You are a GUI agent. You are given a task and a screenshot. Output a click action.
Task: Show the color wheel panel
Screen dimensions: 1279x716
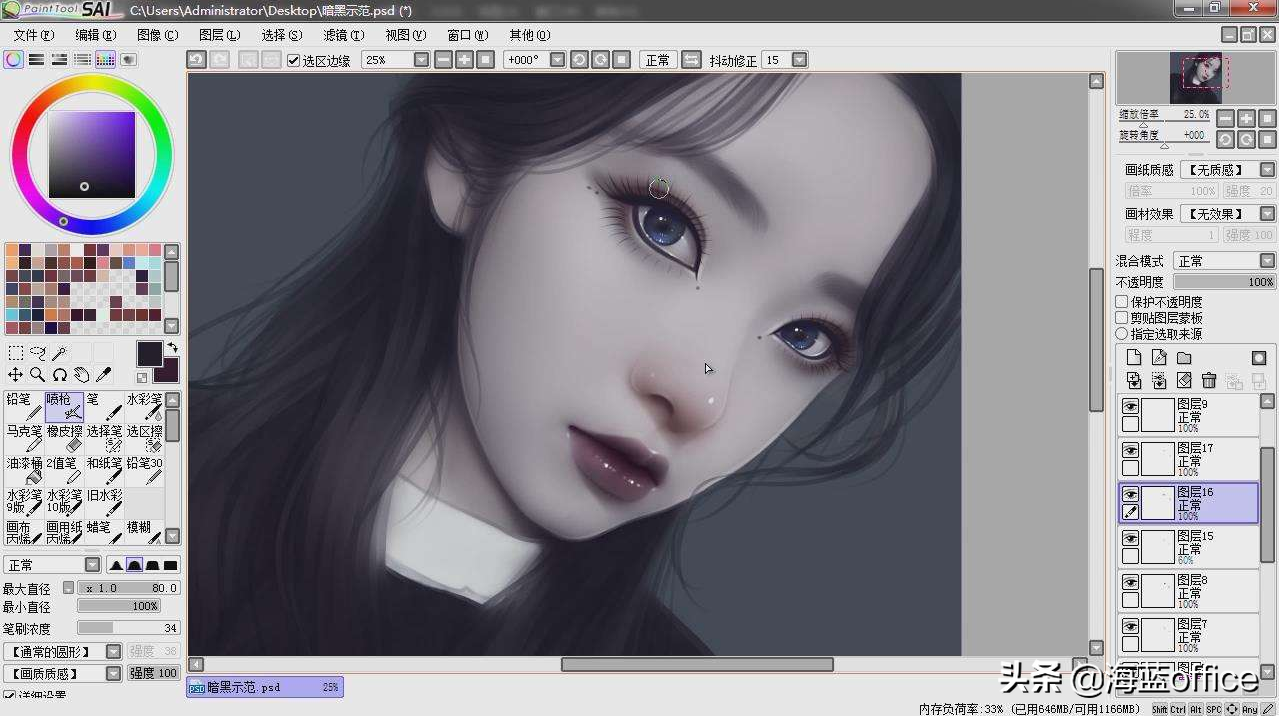tap(13, 60)
